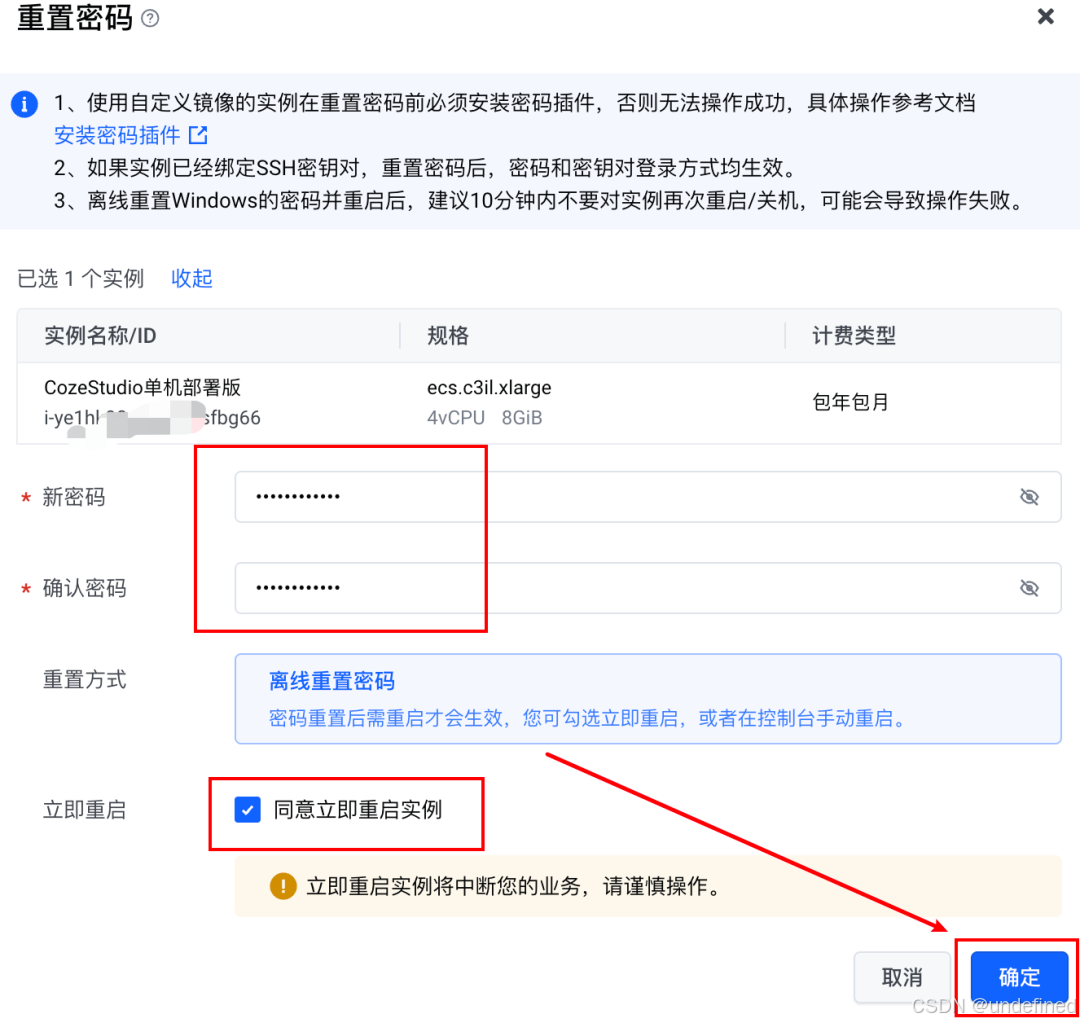Viewport: 1080px width, 1023px height.
Task: Click the 确认密码 input field
Action: click(647, 588)
